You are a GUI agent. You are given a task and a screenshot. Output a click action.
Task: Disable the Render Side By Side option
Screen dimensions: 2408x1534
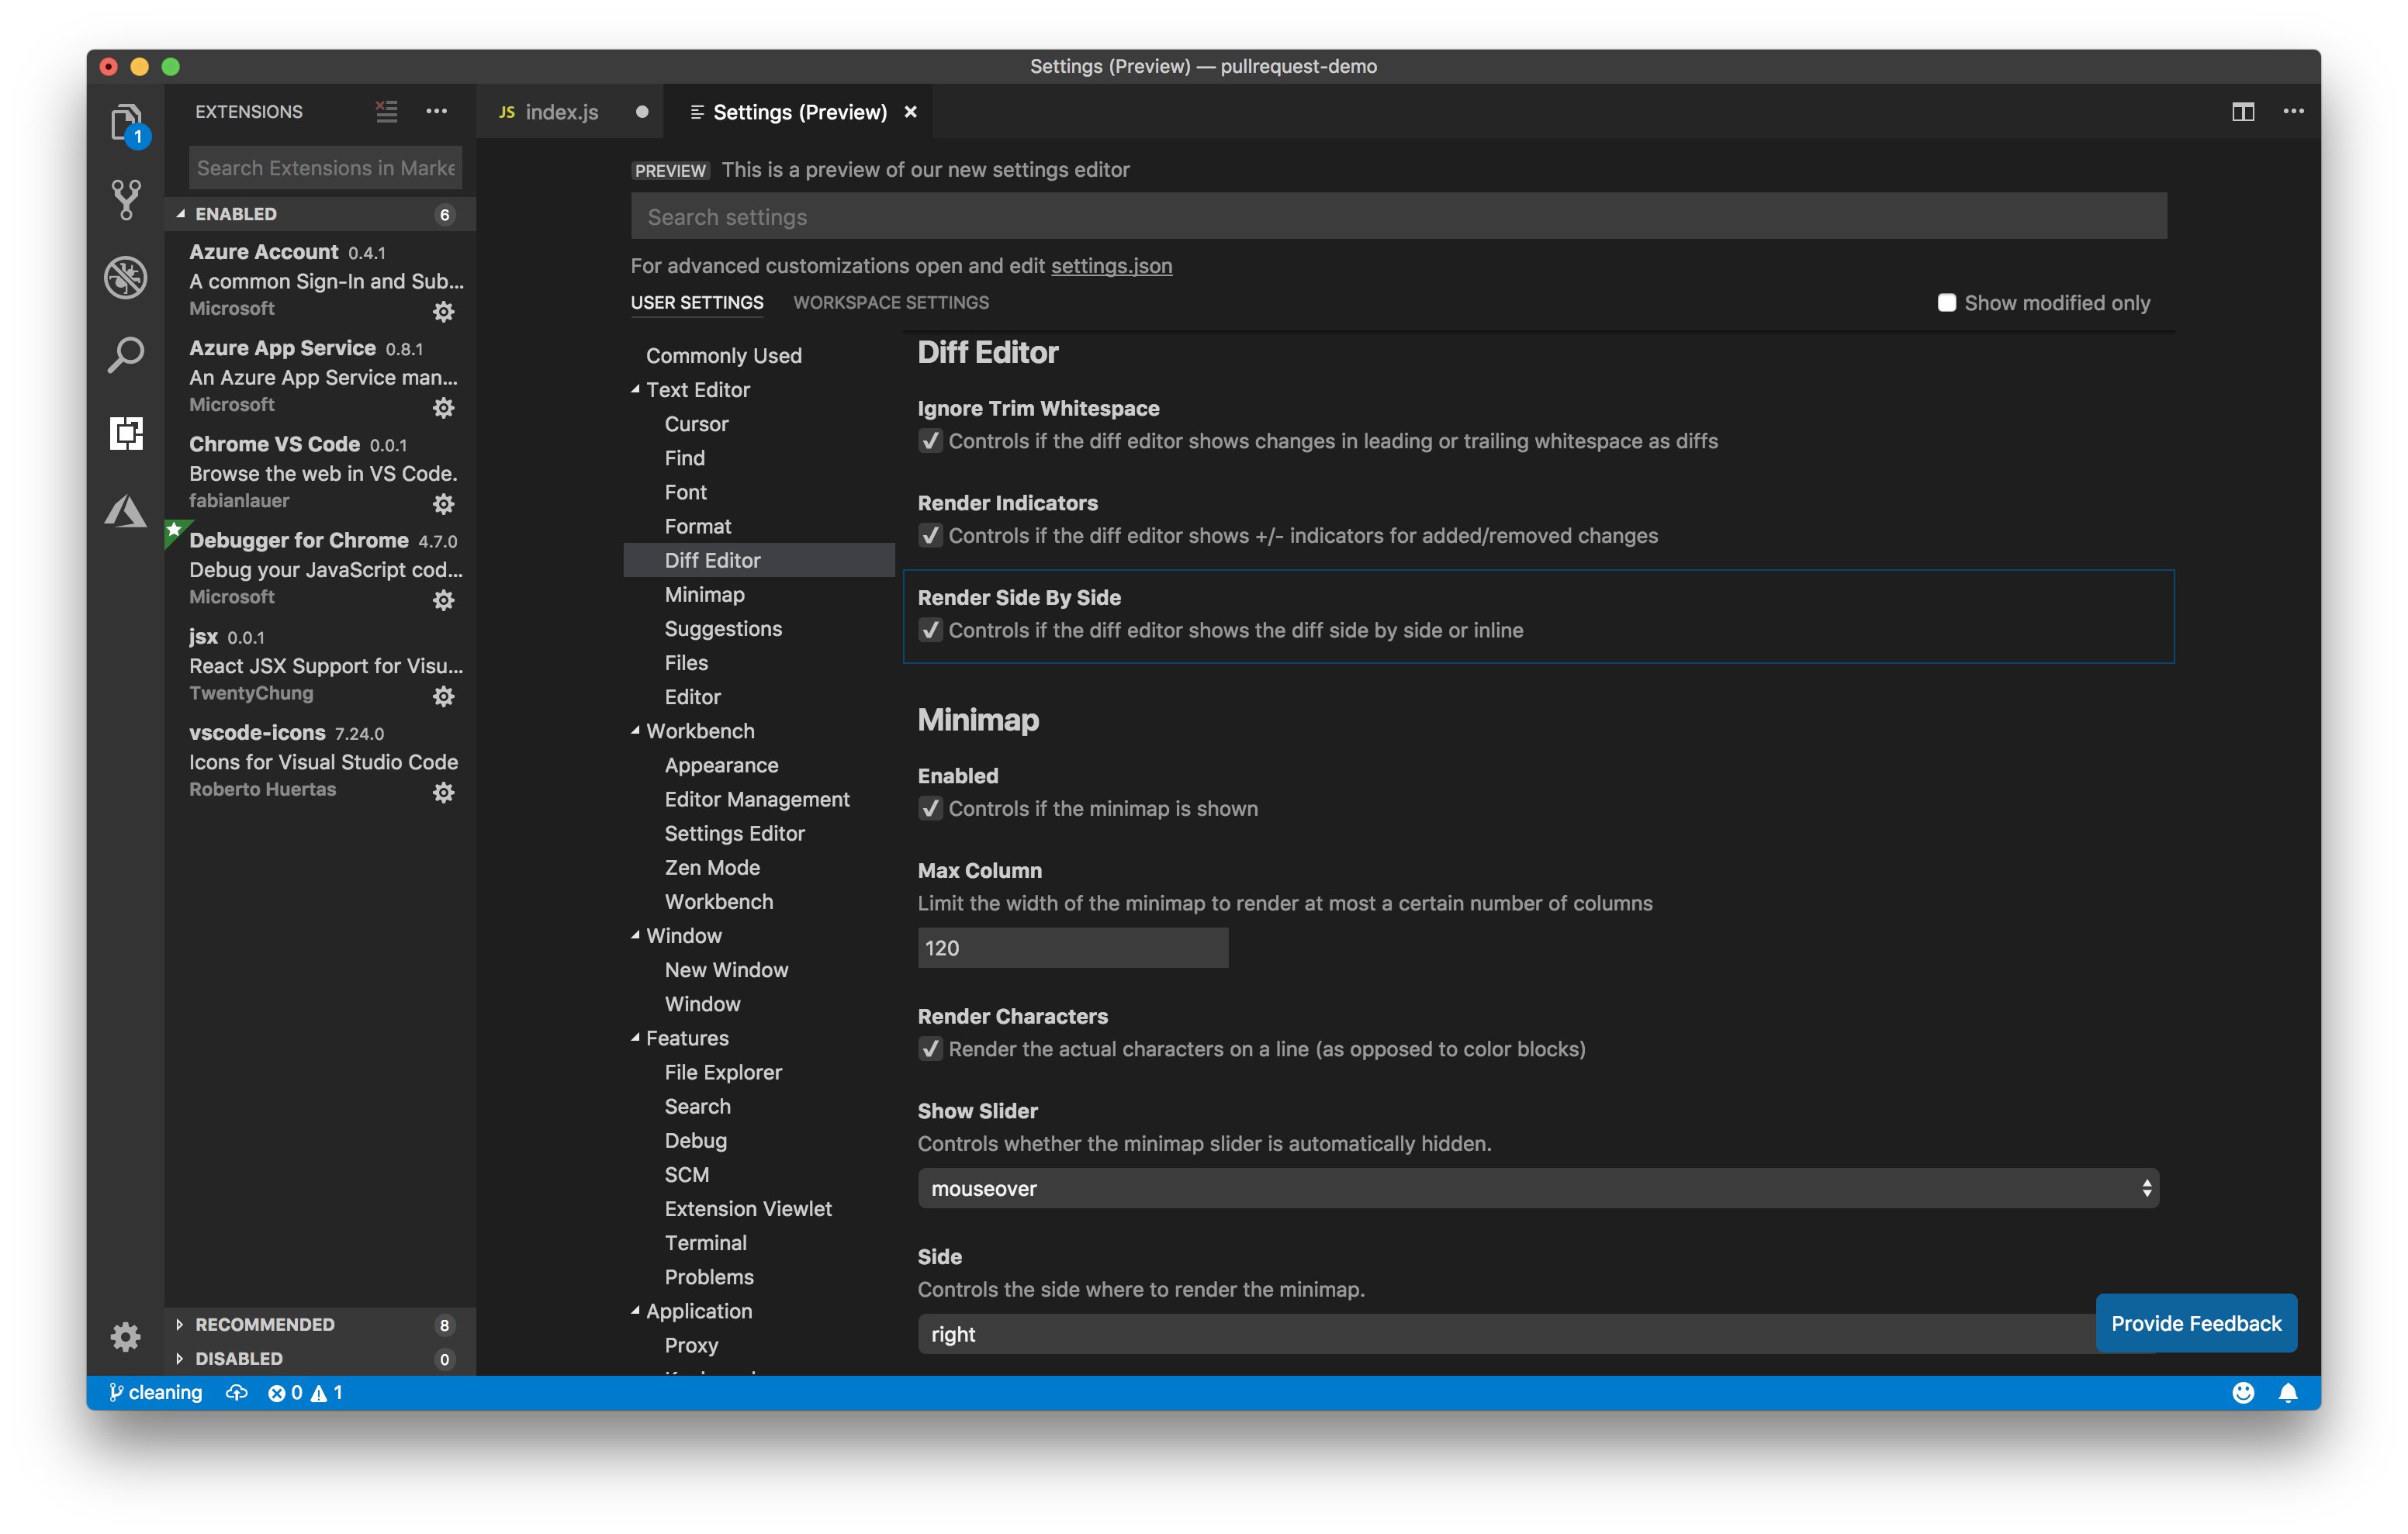point(931,630)
